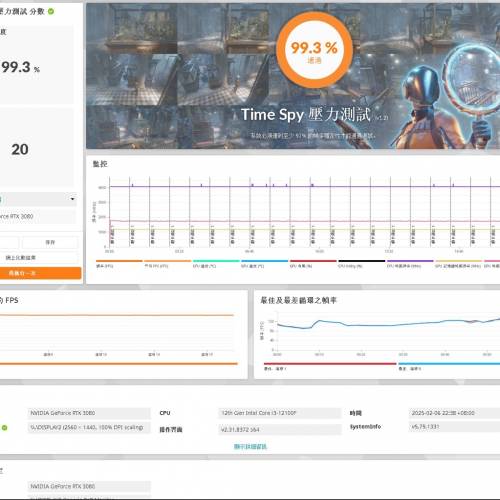The height and width of the screenshot is (500, 500).
Task: Select the DISPLAY2 2560 × 1440 display field
Action: pos(89,427)
